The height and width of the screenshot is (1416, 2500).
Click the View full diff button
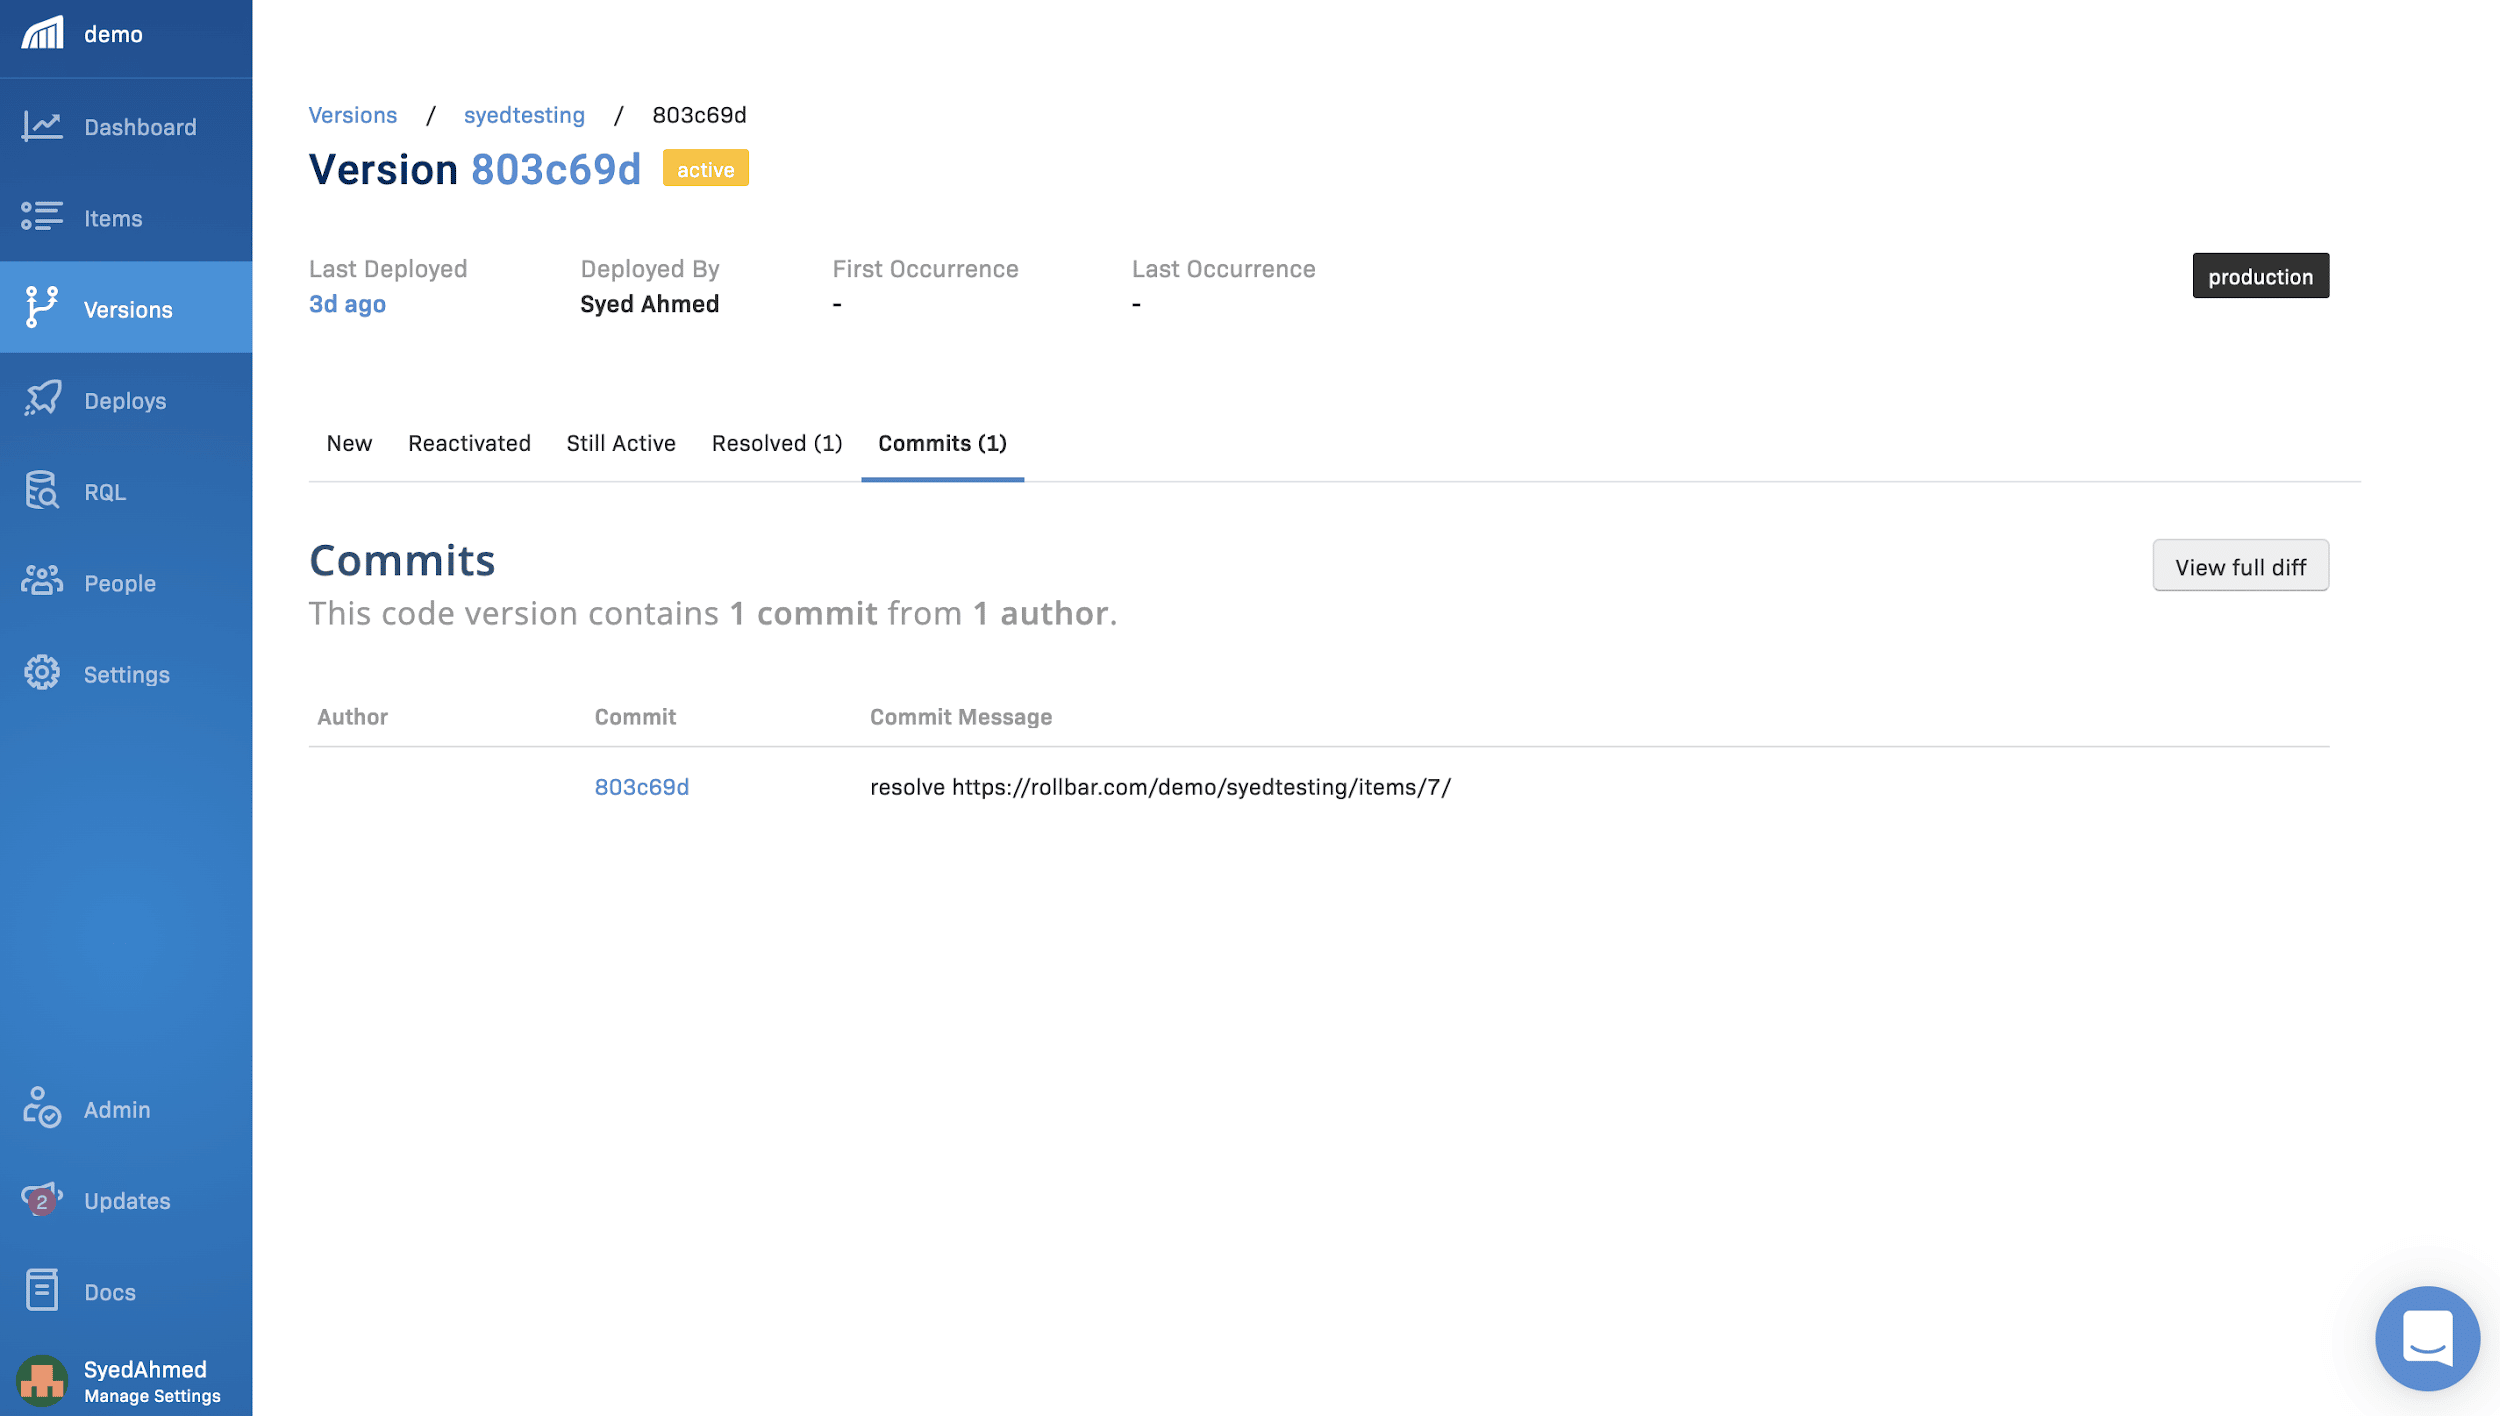(x=2241, y=565)
